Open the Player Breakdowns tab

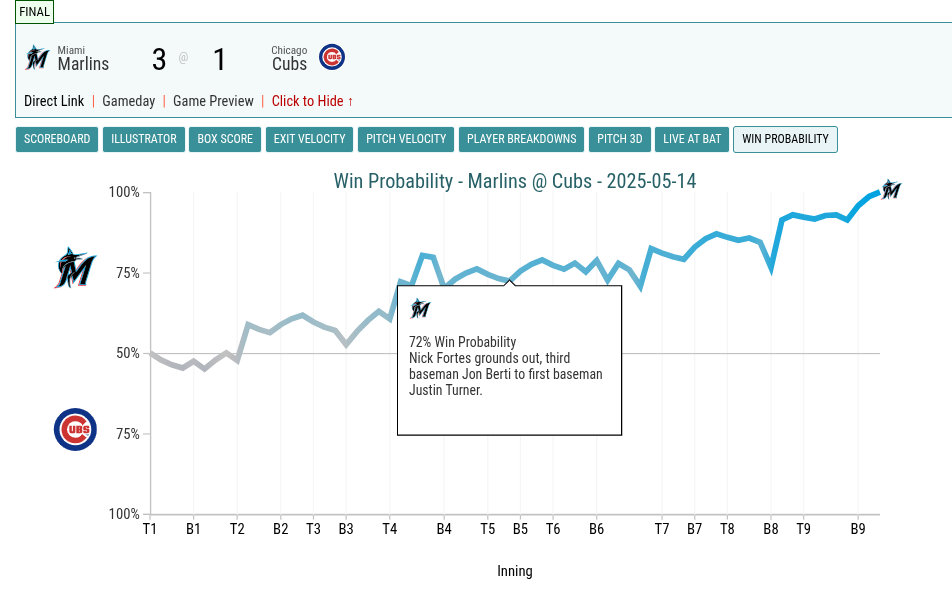point(522,139)
